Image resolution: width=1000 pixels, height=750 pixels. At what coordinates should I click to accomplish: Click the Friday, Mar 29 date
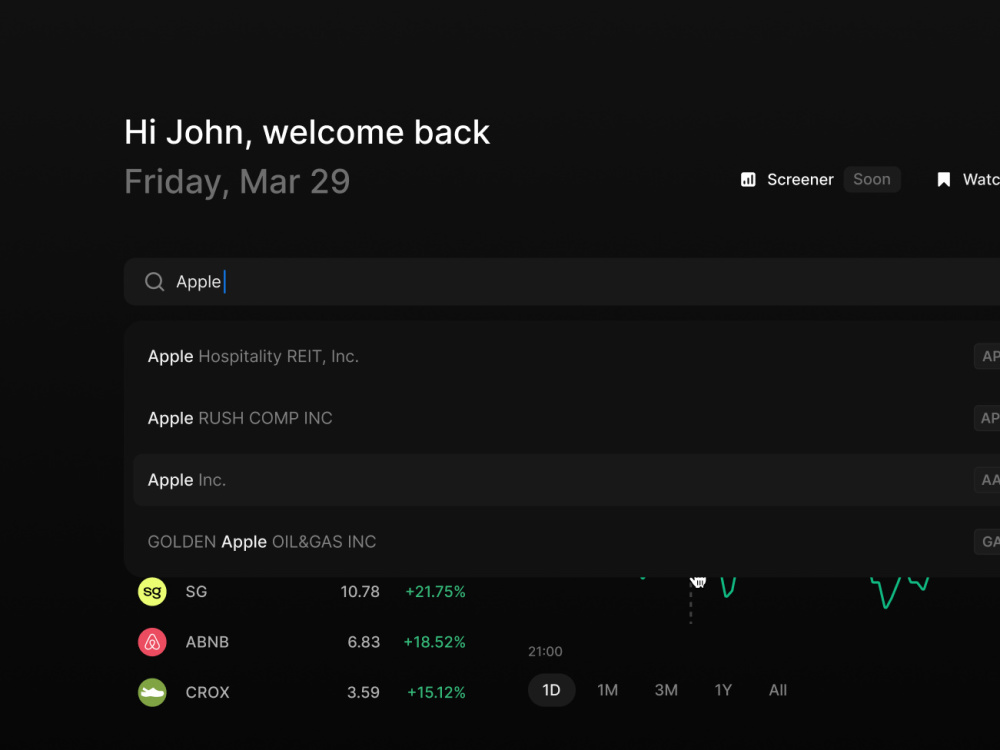click(237, 182)
